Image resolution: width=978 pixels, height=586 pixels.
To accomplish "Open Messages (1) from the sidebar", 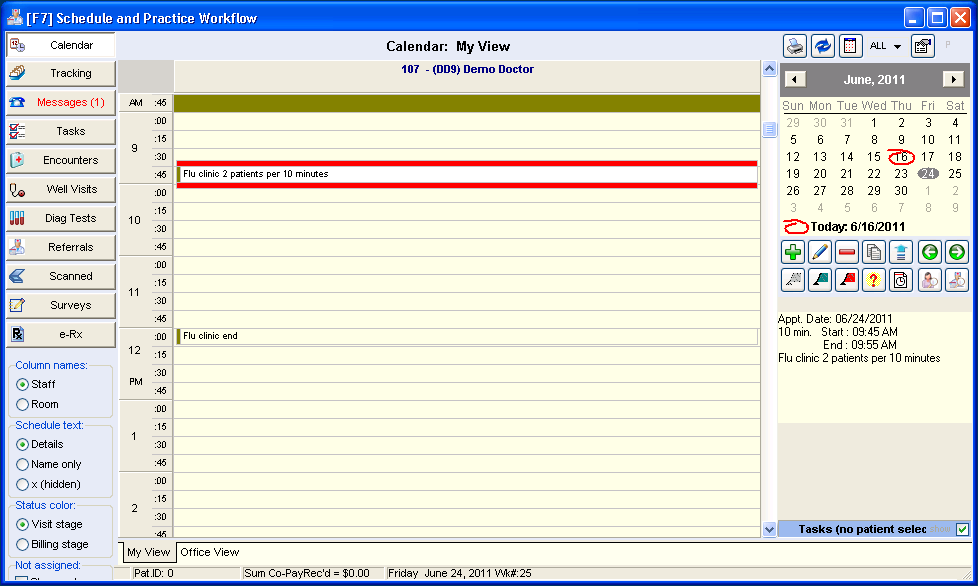I will click(61, 102).
